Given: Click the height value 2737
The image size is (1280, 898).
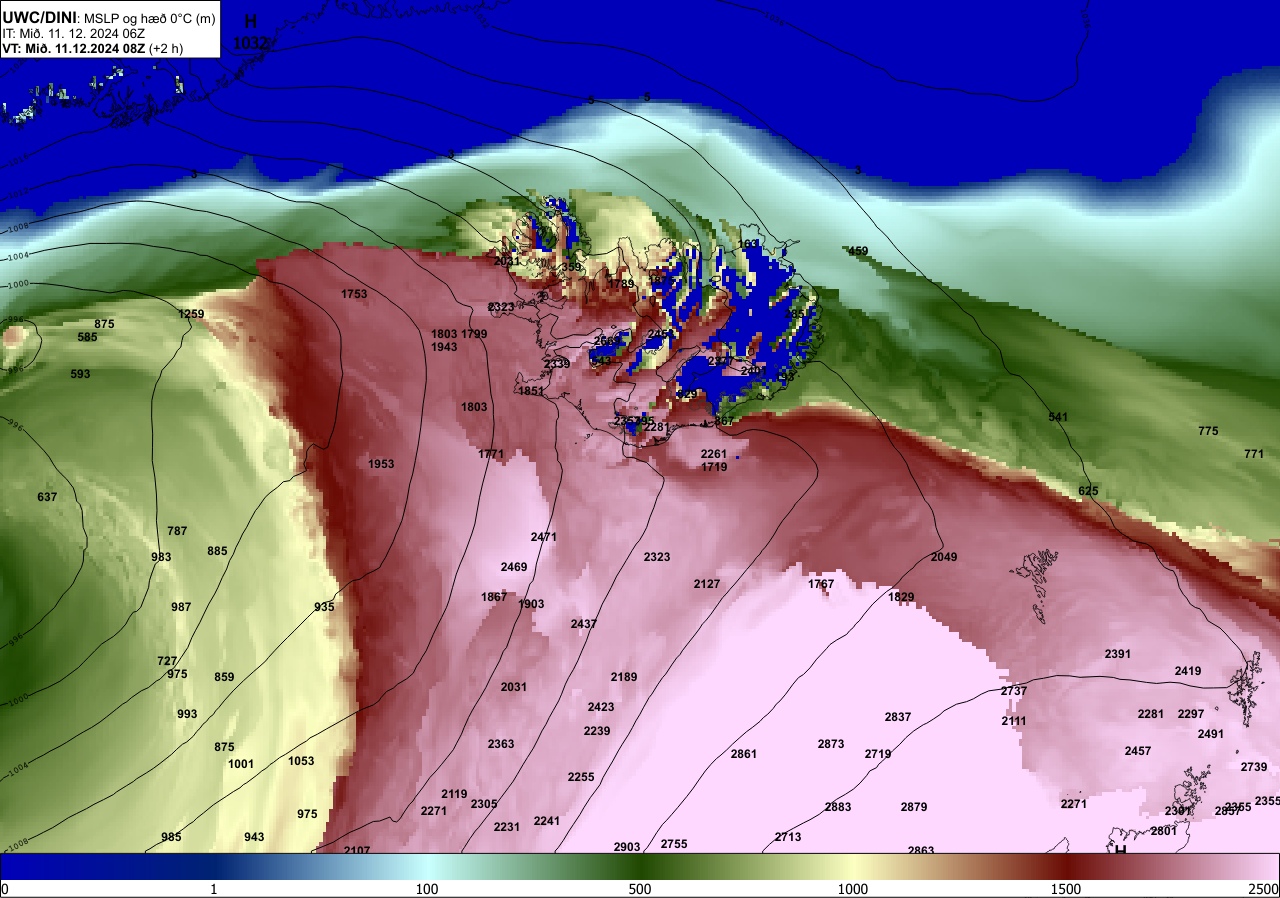Looking at the screenshot, I should (x=1014, y=691).
